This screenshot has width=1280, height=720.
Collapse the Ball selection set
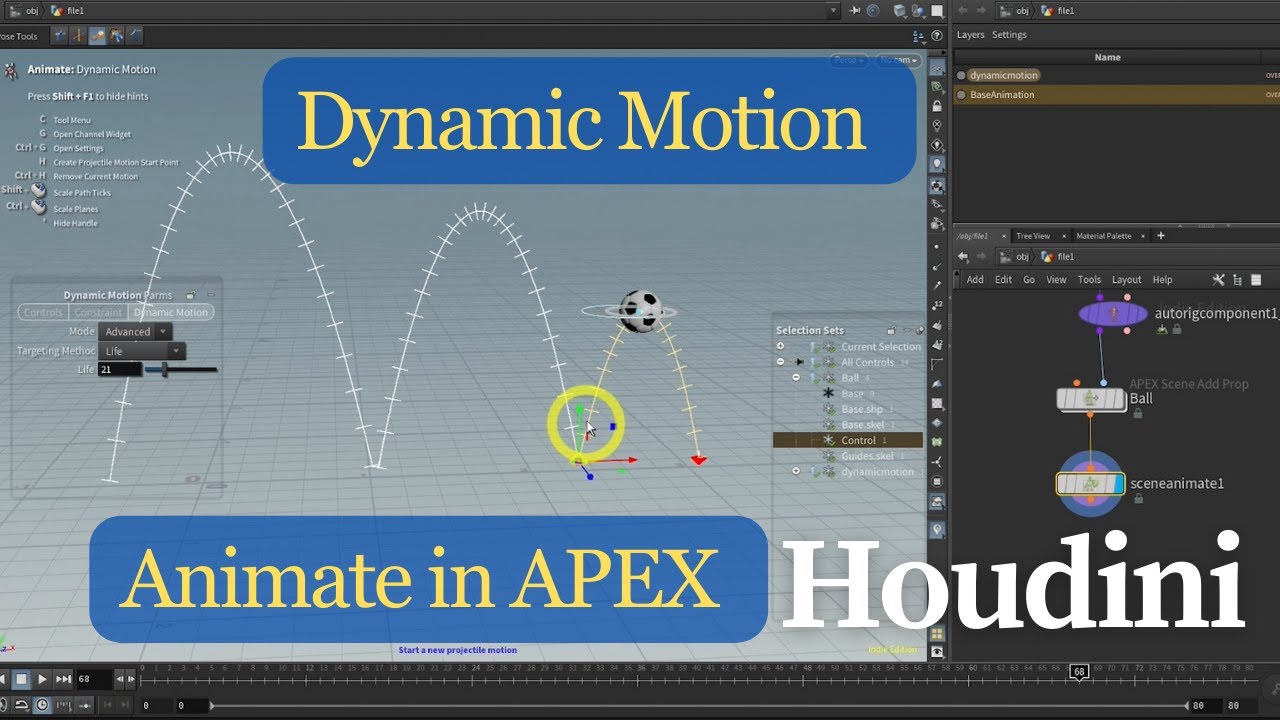pos(796,378)
